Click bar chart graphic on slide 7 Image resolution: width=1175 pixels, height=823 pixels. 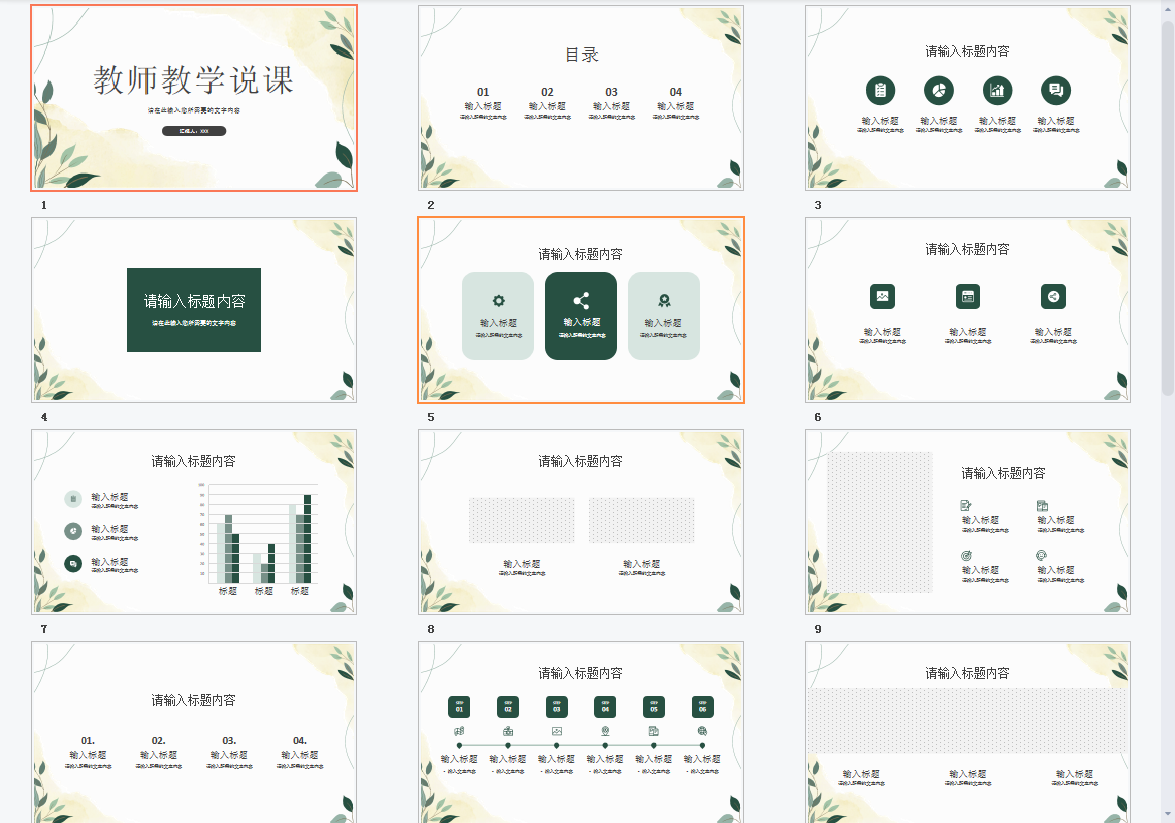(258, 539)
